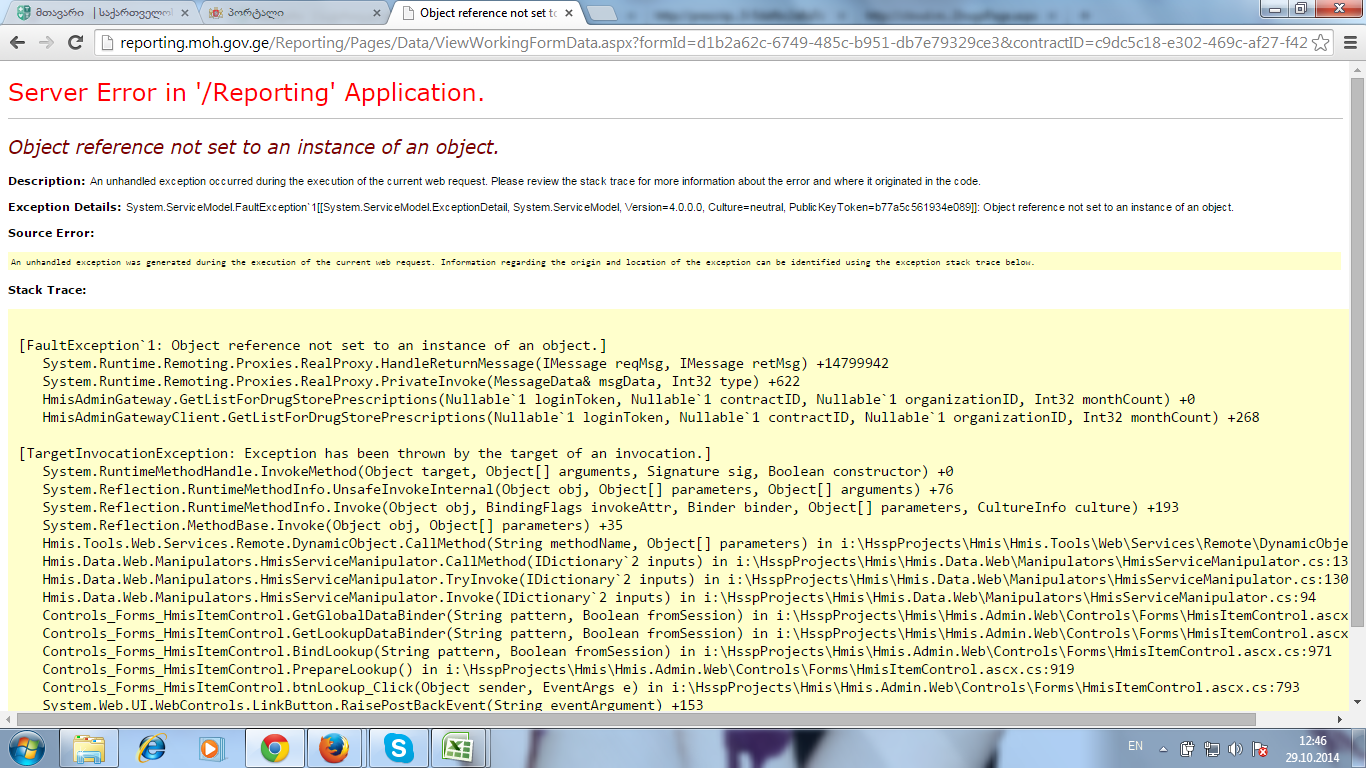This screenshot has width=1366, height=768.
Task: Show hidden system tray icons
Action: point(1163,748)
